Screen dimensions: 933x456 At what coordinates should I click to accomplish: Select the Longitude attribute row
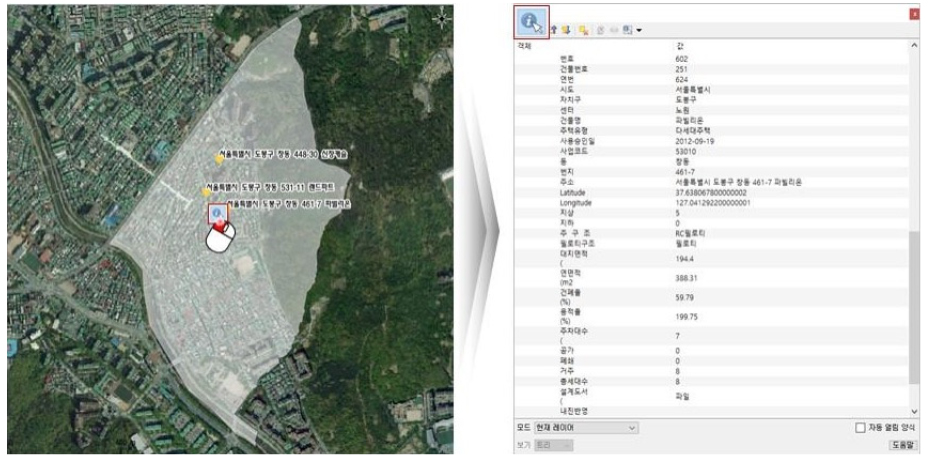[x=711, y=203]
